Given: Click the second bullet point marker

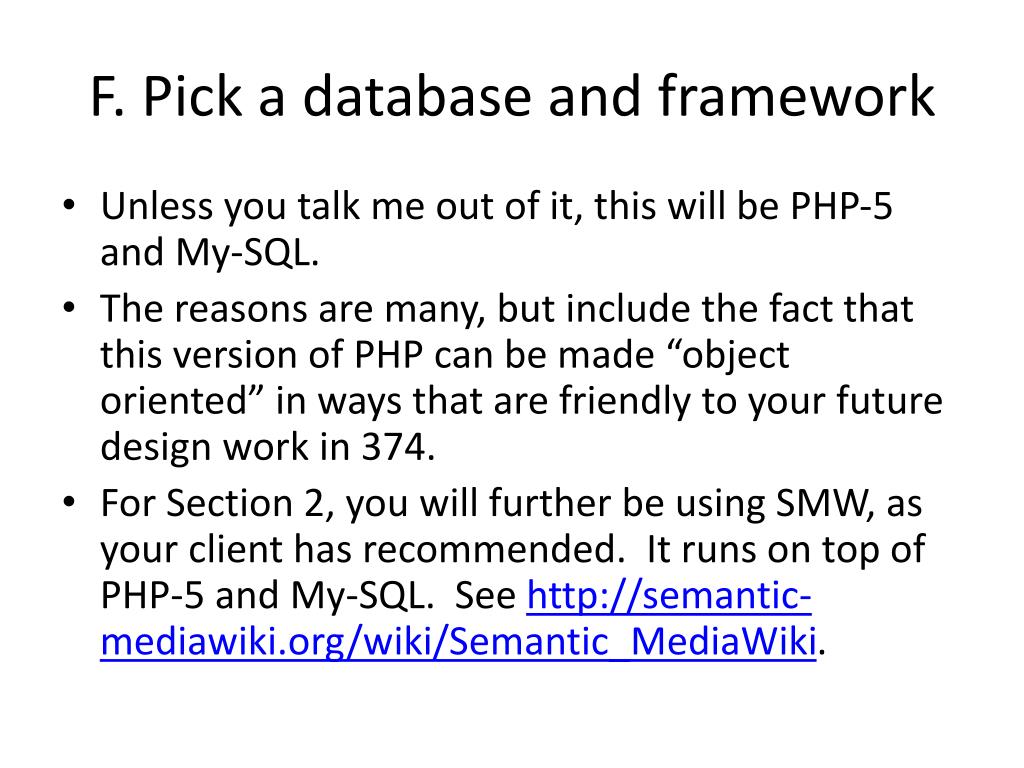Looking at the screenshot, I should tap(67, 309).
